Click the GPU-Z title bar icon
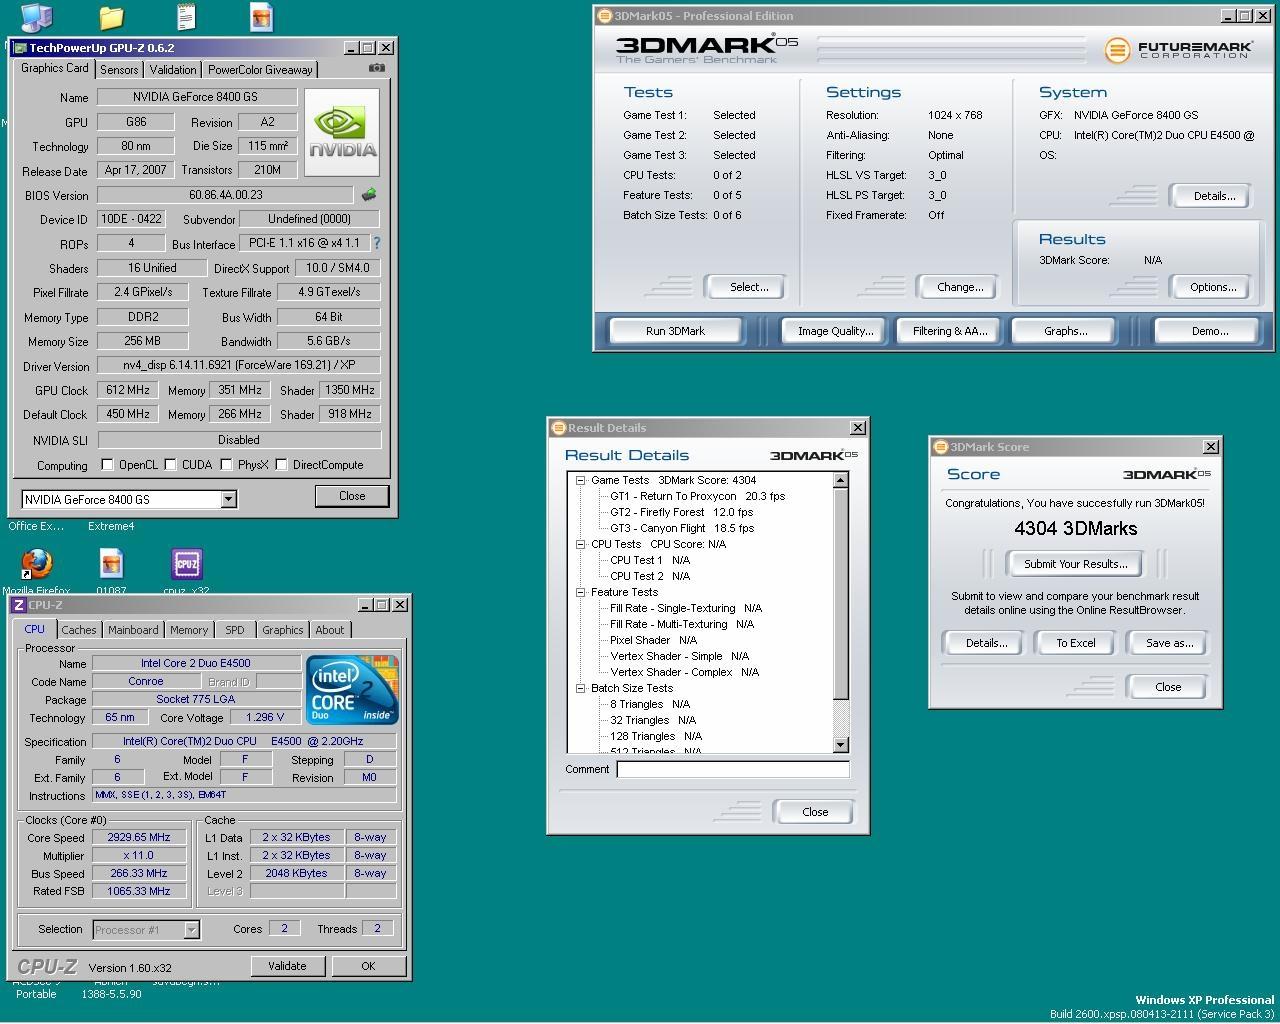Image resolution: width=1280 pixels, height=1024 pixels. 20,48
